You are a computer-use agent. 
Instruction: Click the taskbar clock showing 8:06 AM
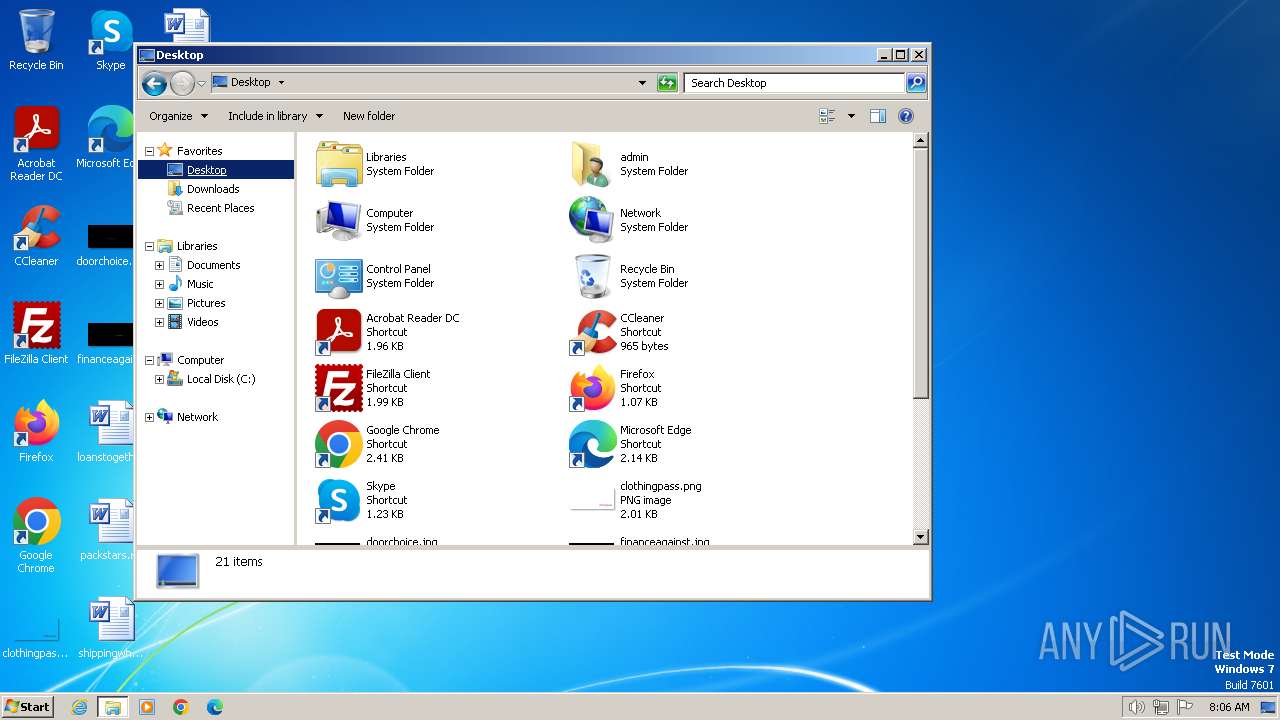coord(1229,707)
